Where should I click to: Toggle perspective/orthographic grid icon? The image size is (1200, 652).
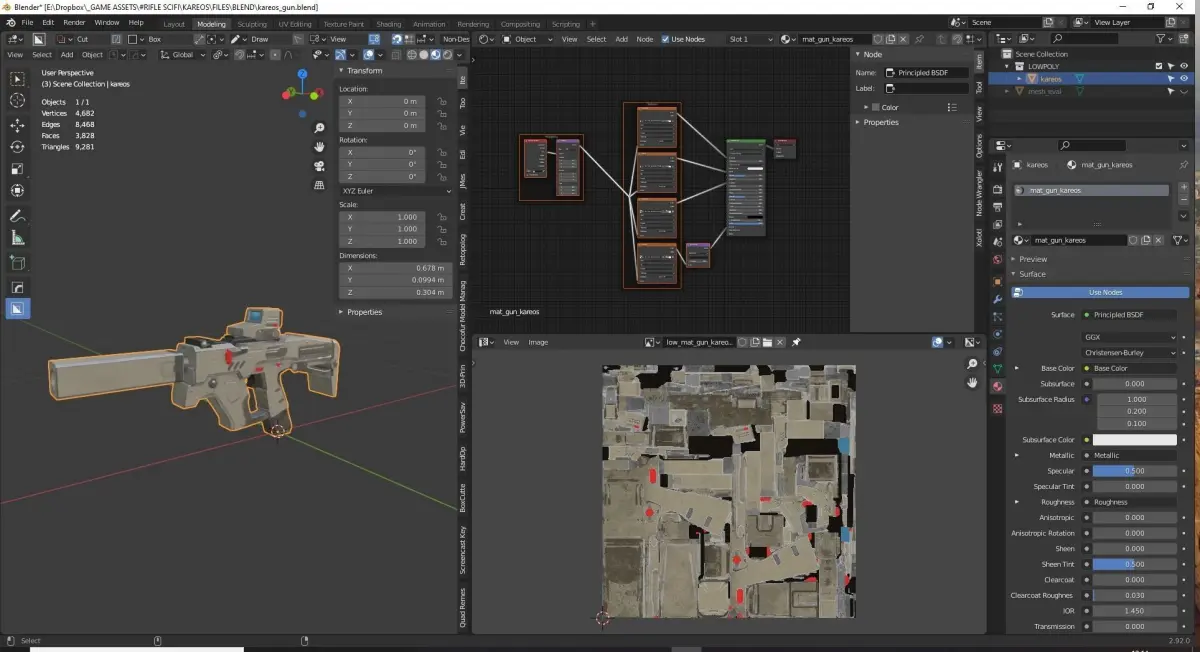click(319, 184)
